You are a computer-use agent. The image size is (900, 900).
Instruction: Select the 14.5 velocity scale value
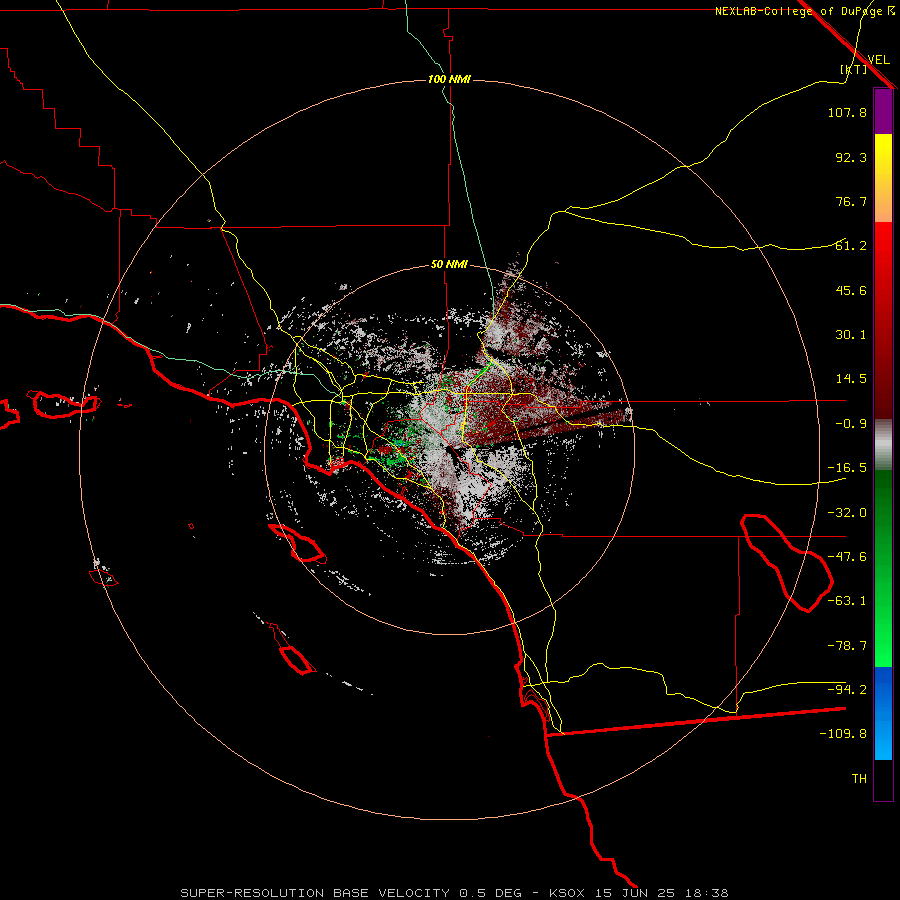851,379
